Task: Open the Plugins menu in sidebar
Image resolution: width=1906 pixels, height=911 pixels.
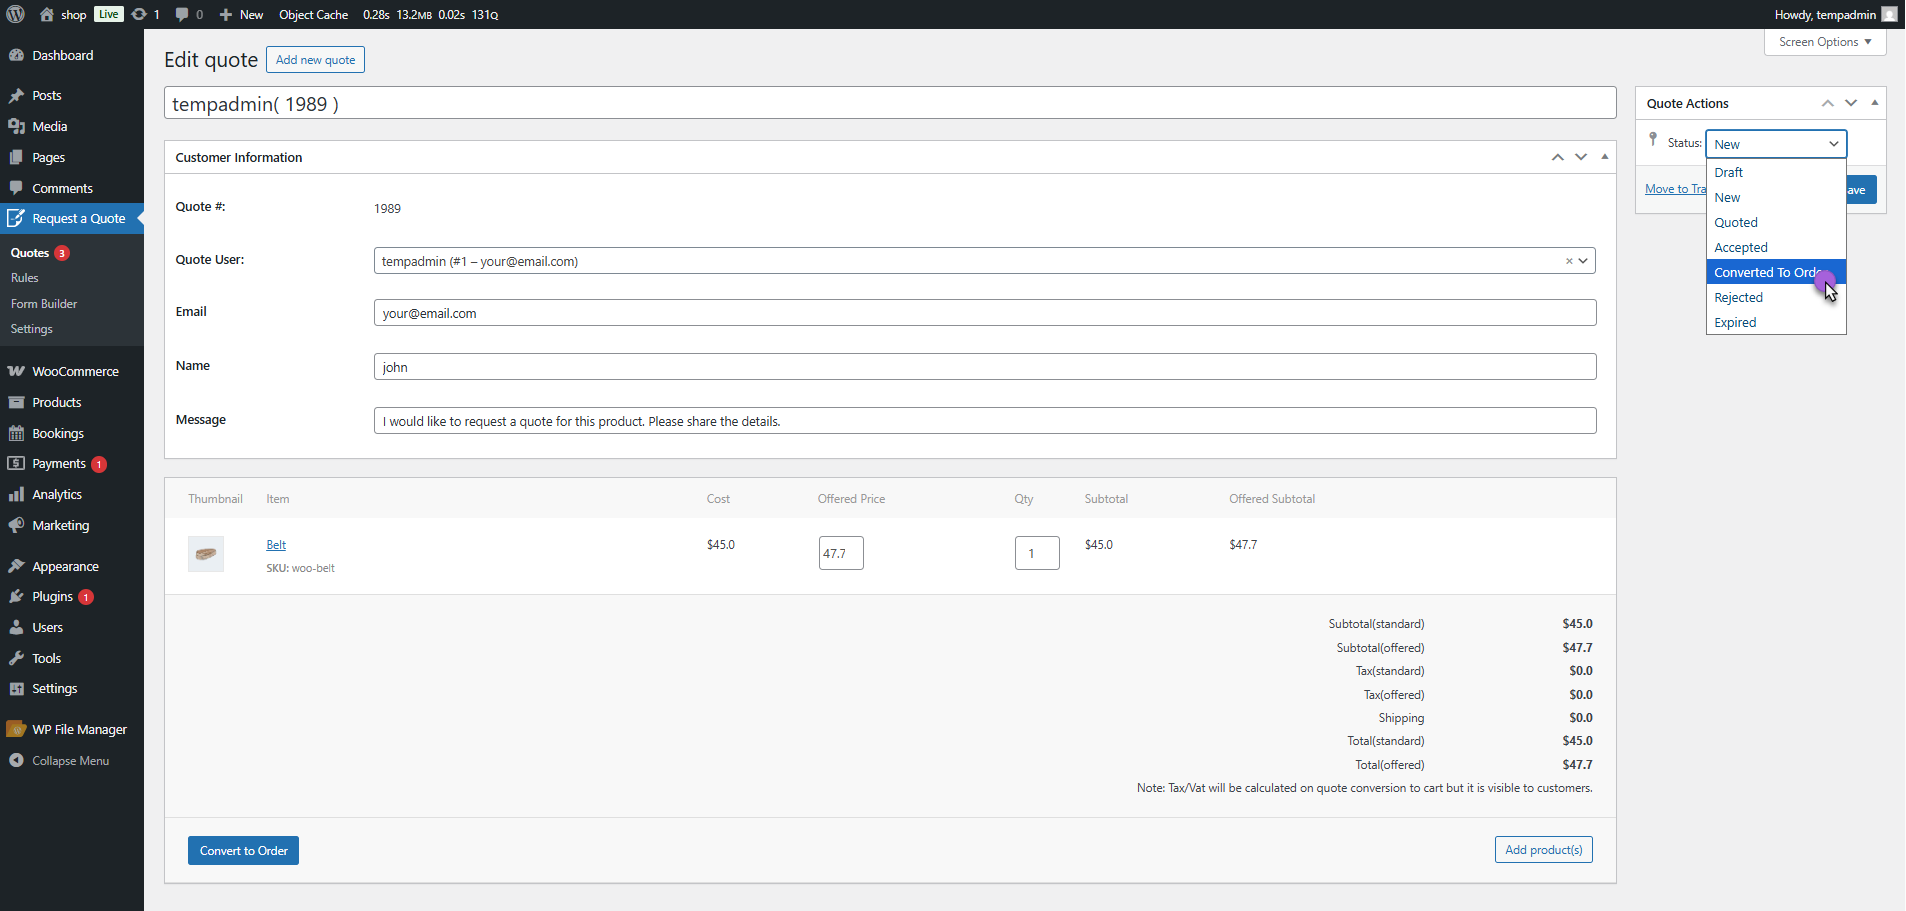Action: tap(52, 597)
